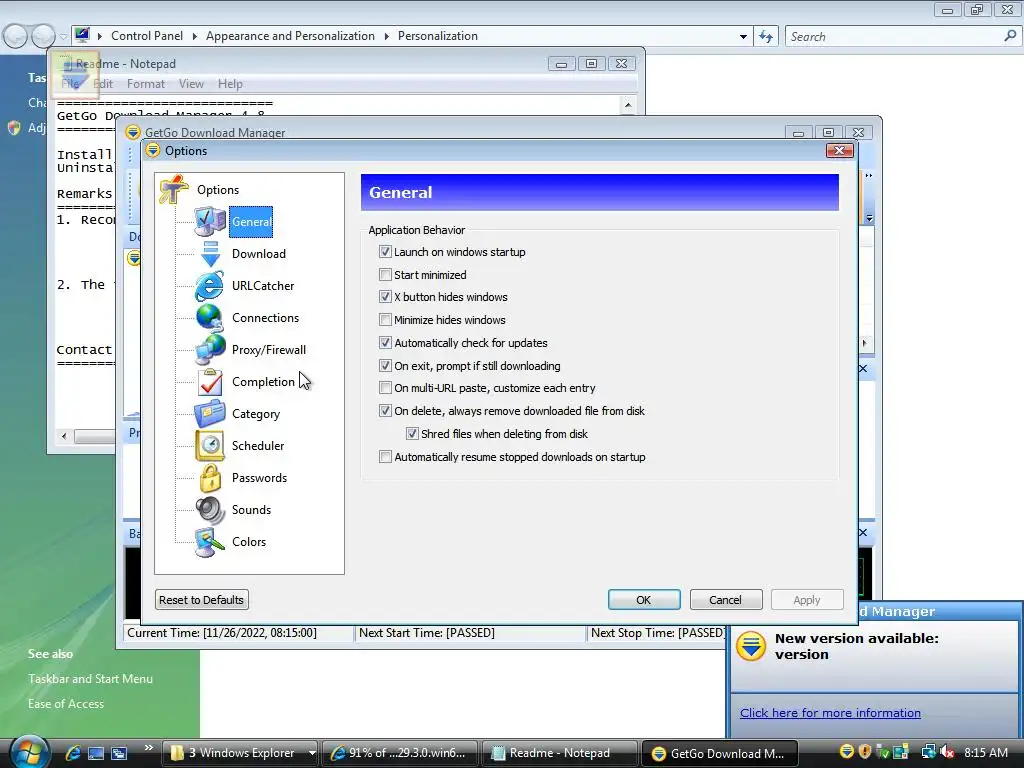This screenshot has height=768, width=1024.
Task: Click GetGo icon in system tray
Action: point(846,752)
